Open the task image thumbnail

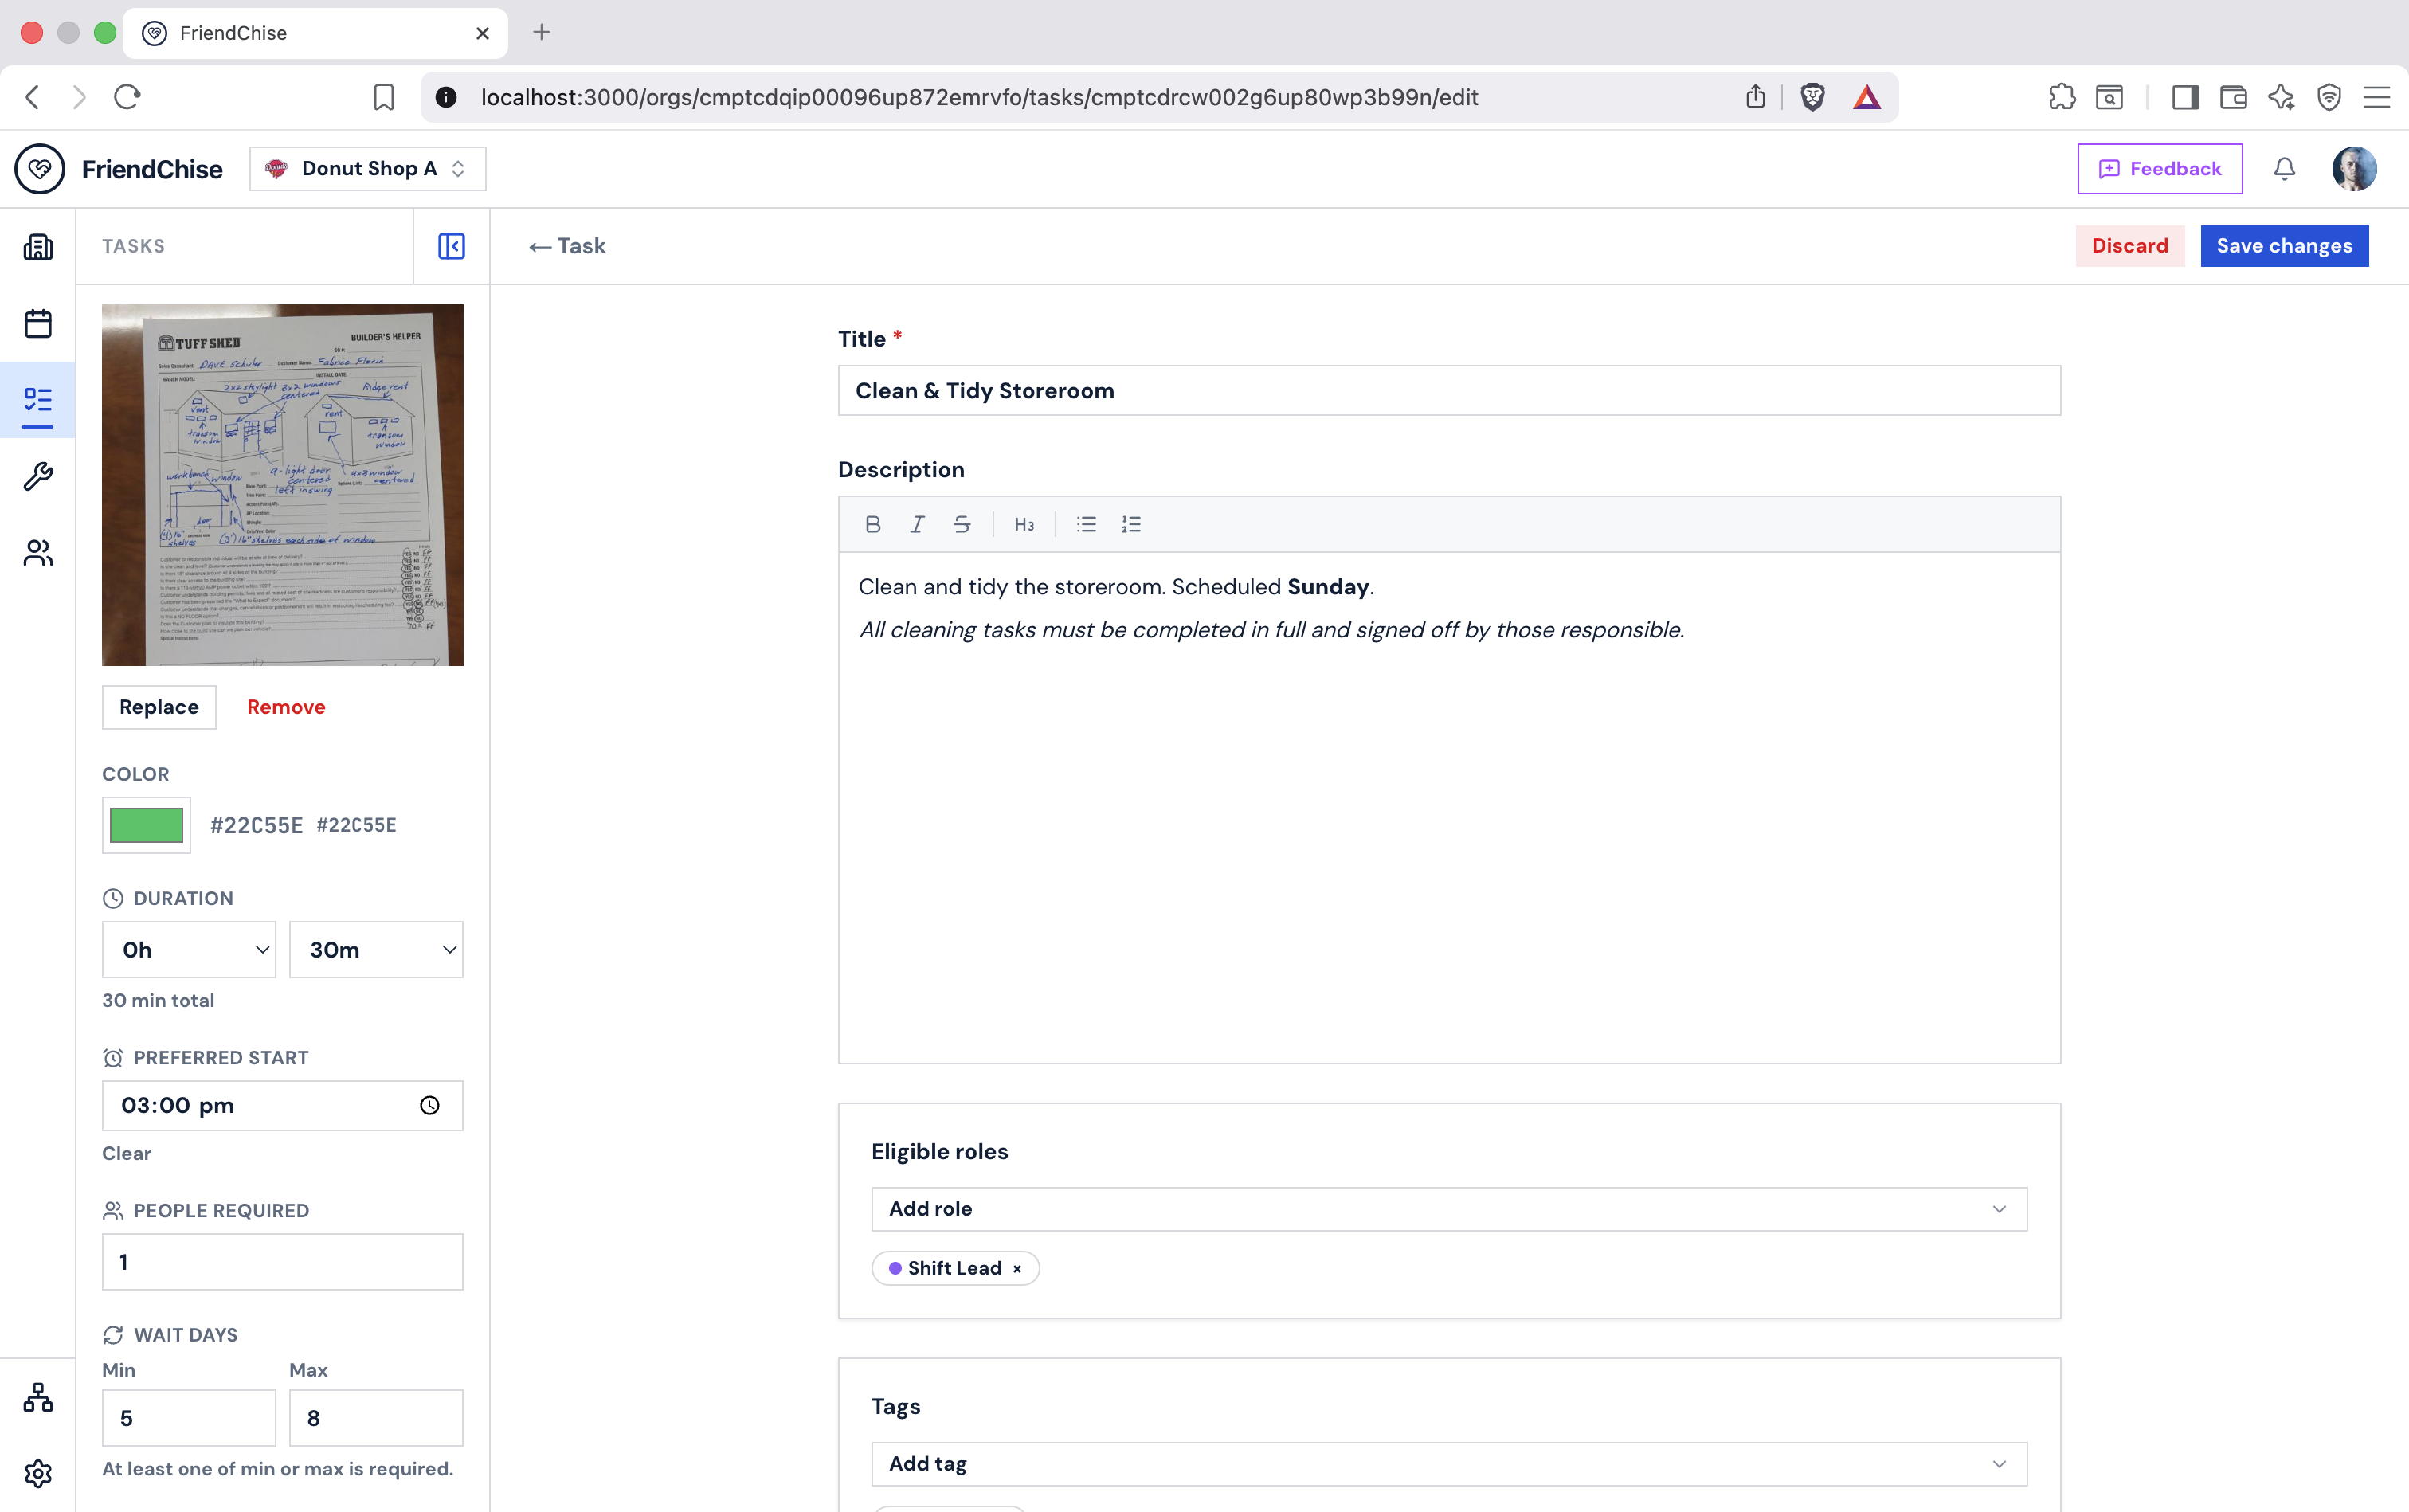coord(283,485)
